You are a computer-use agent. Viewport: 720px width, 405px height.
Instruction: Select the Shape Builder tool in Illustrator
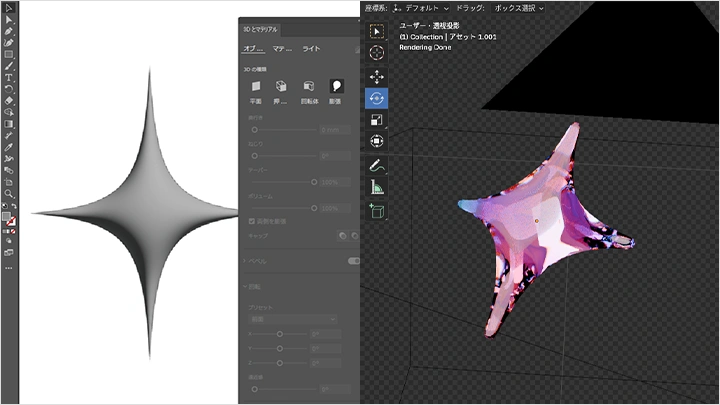[x=9, y=112]
